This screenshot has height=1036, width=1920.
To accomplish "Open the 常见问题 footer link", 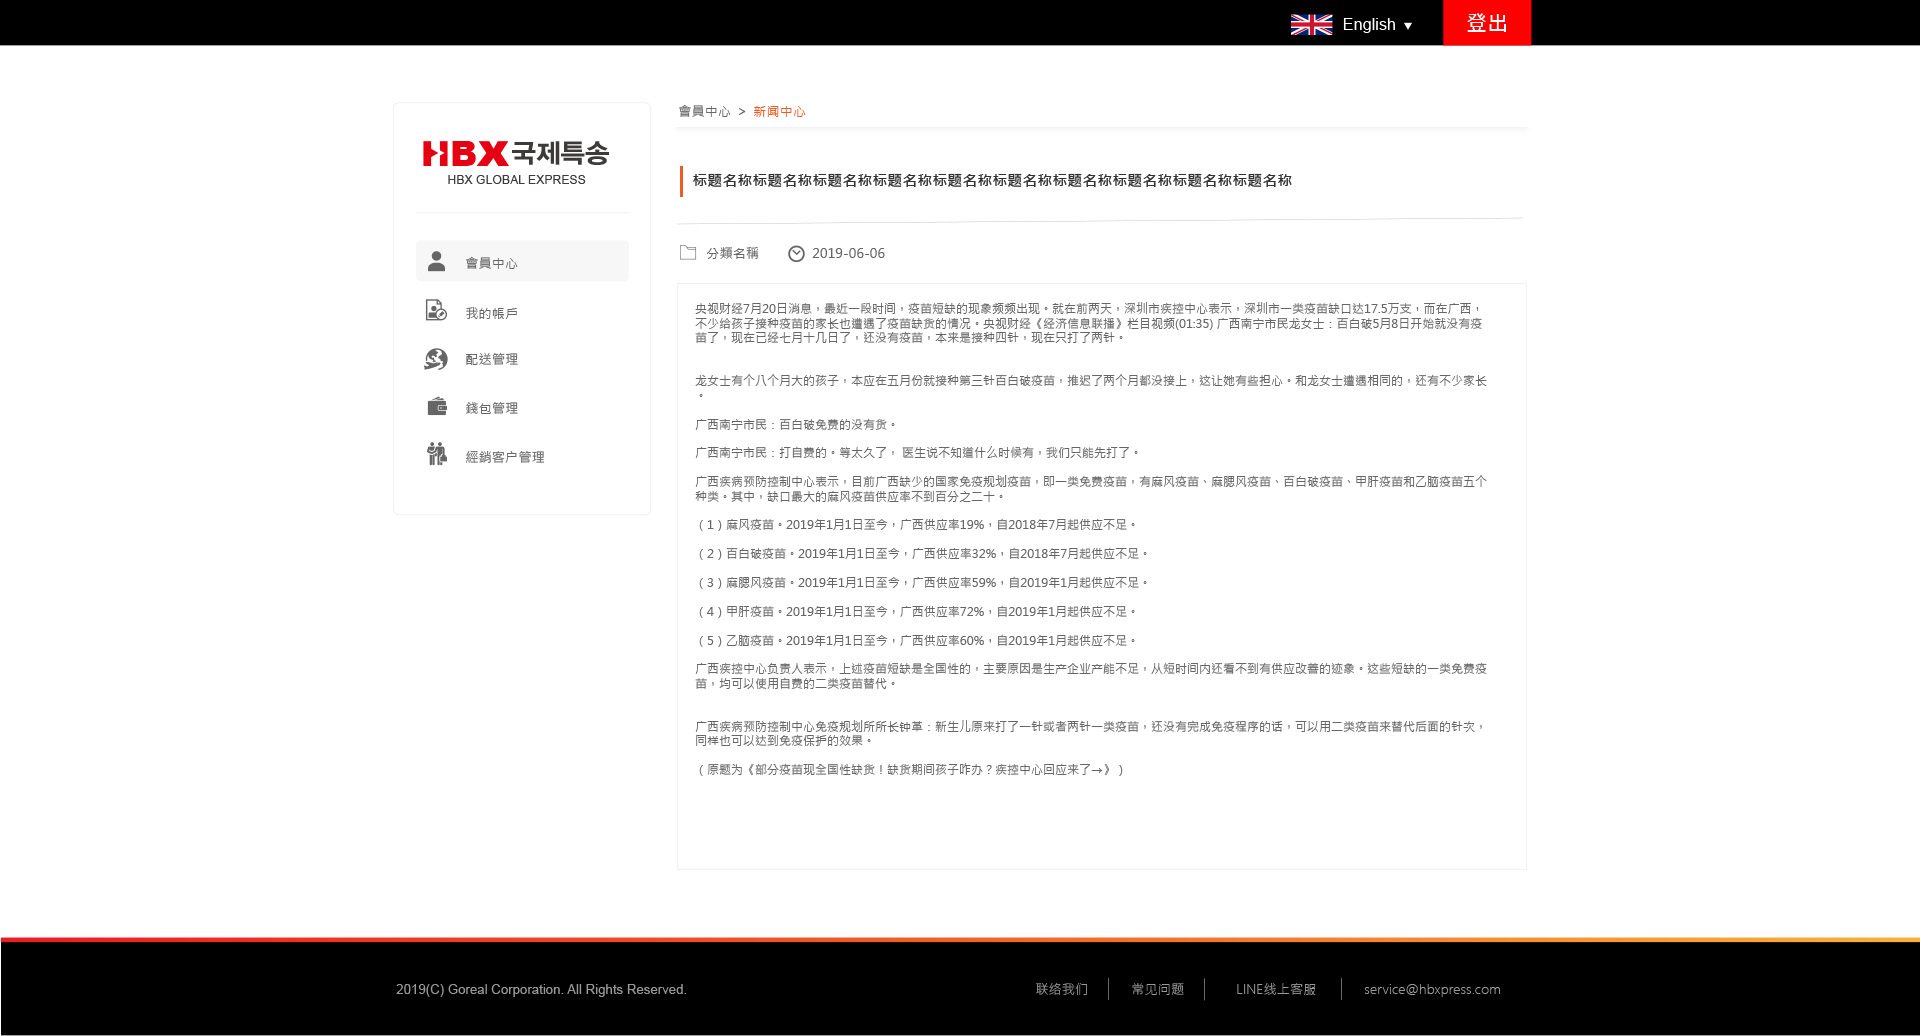I will pos(1157,989).
